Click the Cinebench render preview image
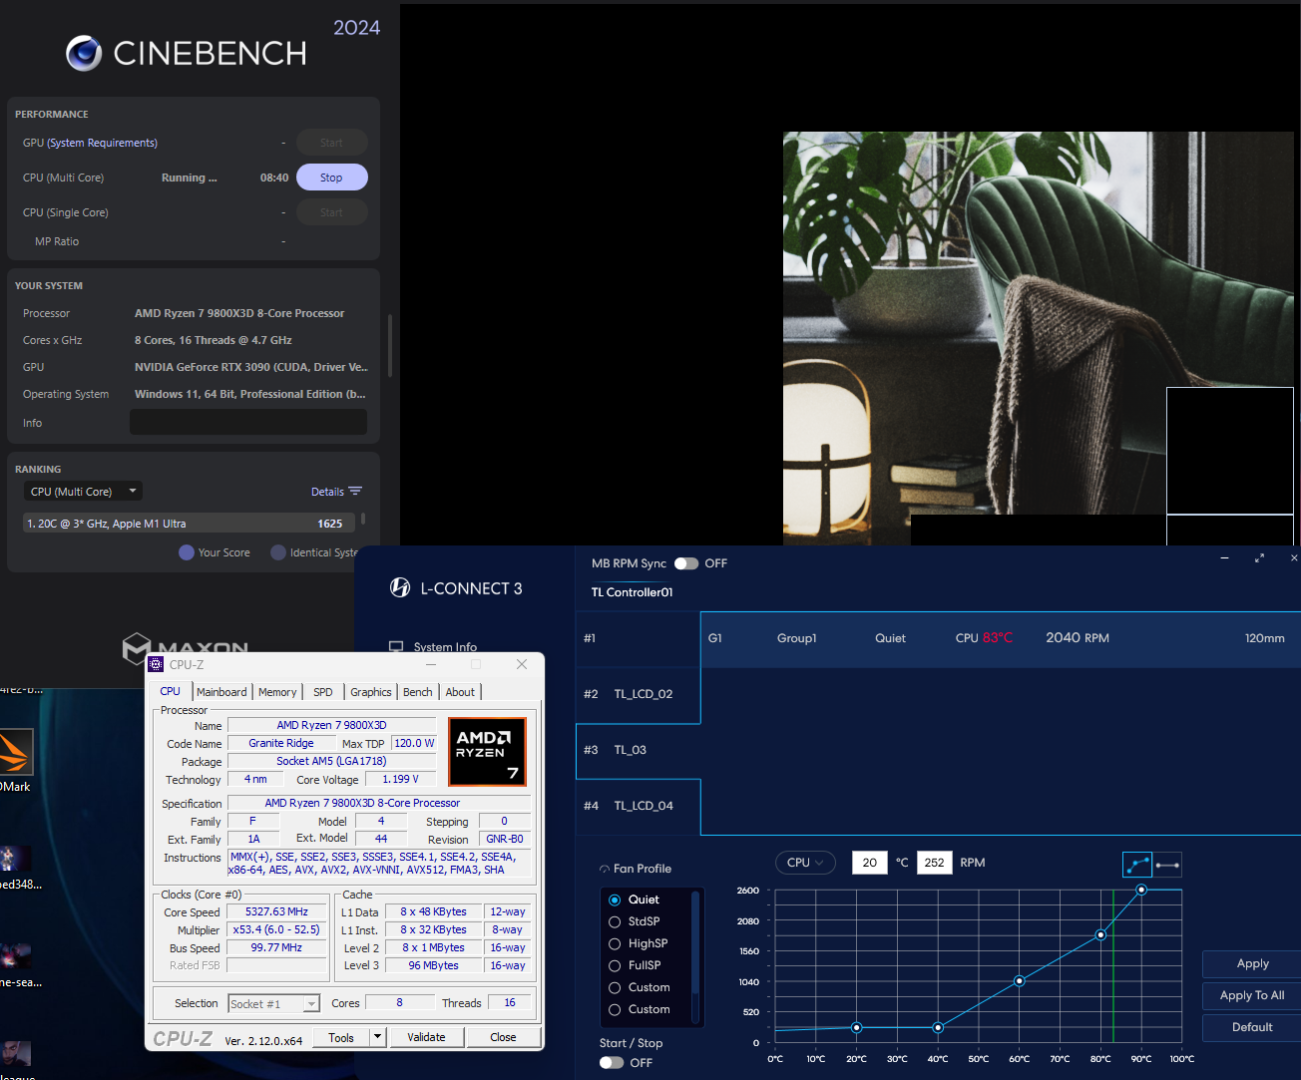The height and width of the screenshot is (1080, 1301). click(1038, 338)
